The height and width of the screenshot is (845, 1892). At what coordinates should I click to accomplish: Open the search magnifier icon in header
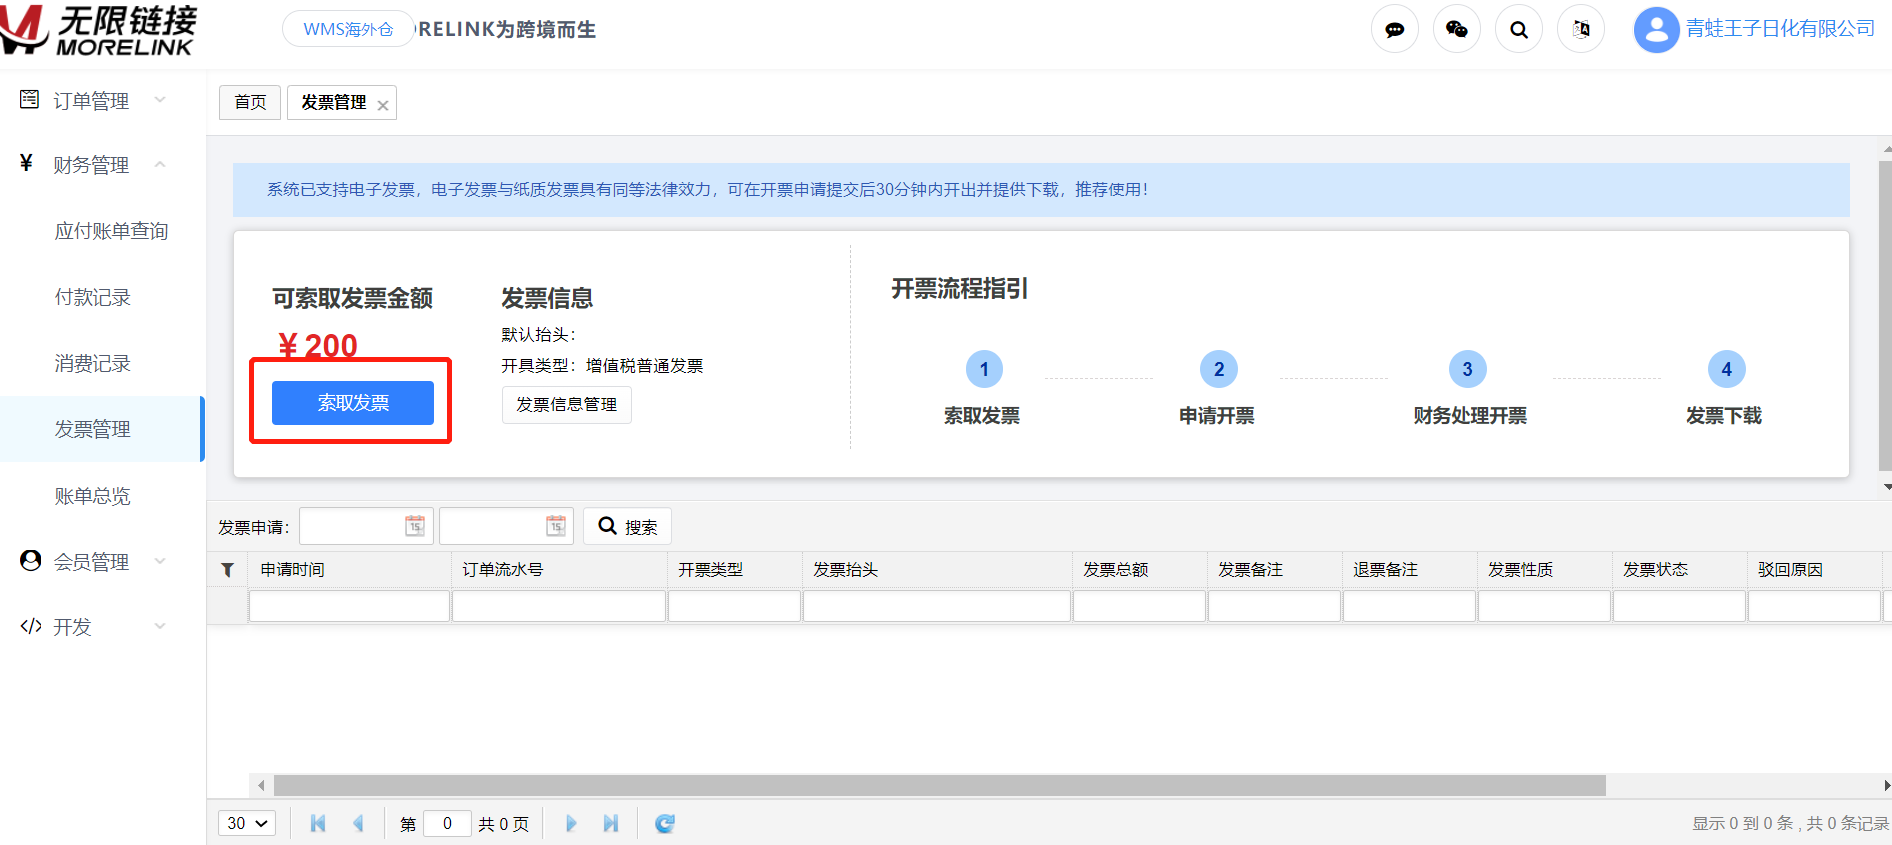[x=1518, y=30]
